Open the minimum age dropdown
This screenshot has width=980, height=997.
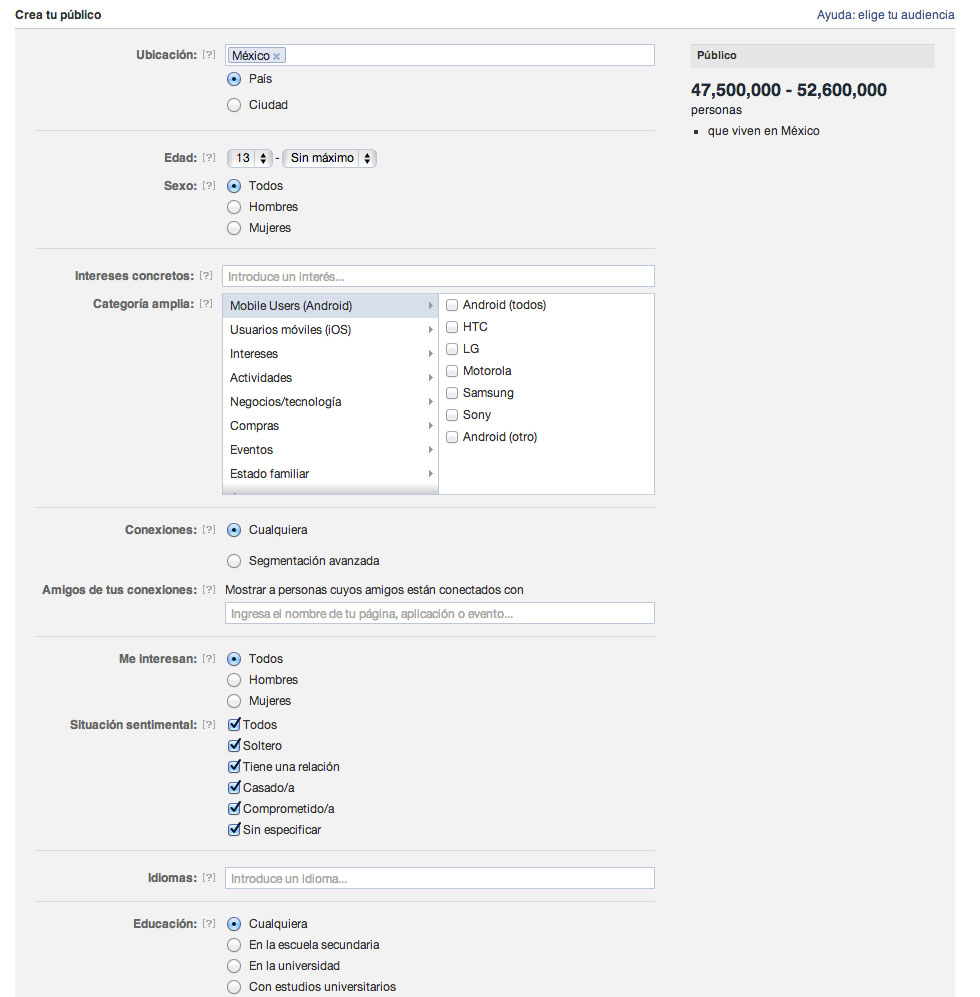250,158
